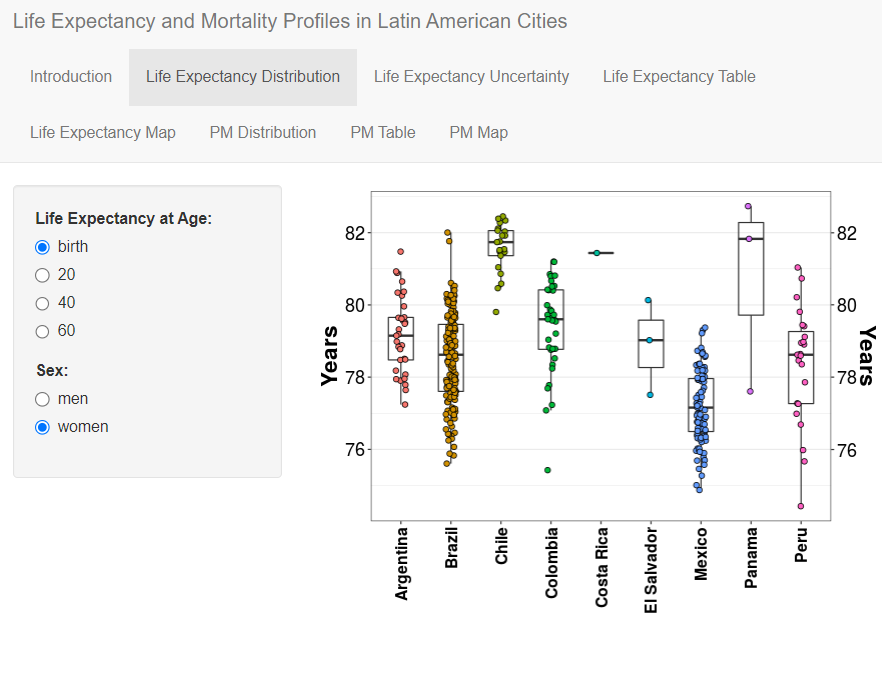Click the Chile boxplot on the chart
This screenshot has width=882, height=685.
click(500, 240)
